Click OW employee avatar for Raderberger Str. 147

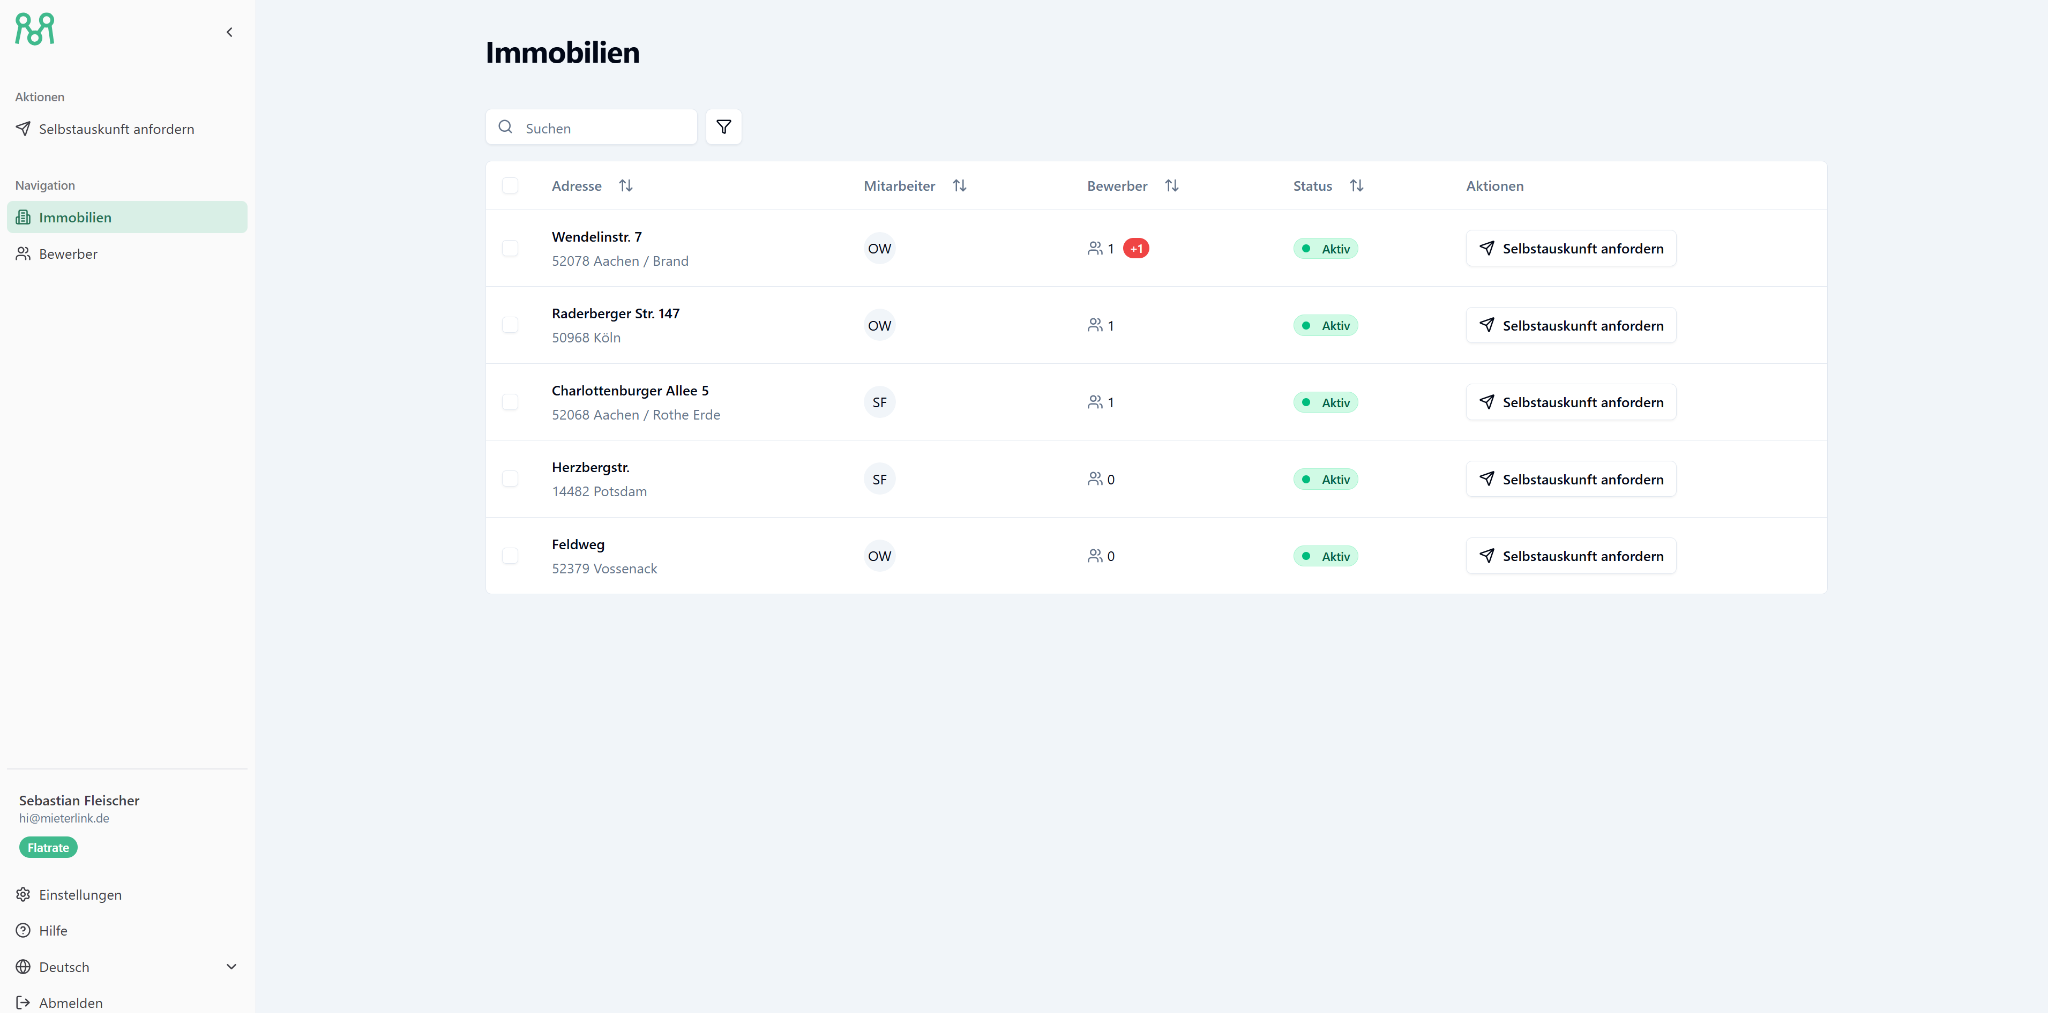pyautogui.click(x=879, y=326)
